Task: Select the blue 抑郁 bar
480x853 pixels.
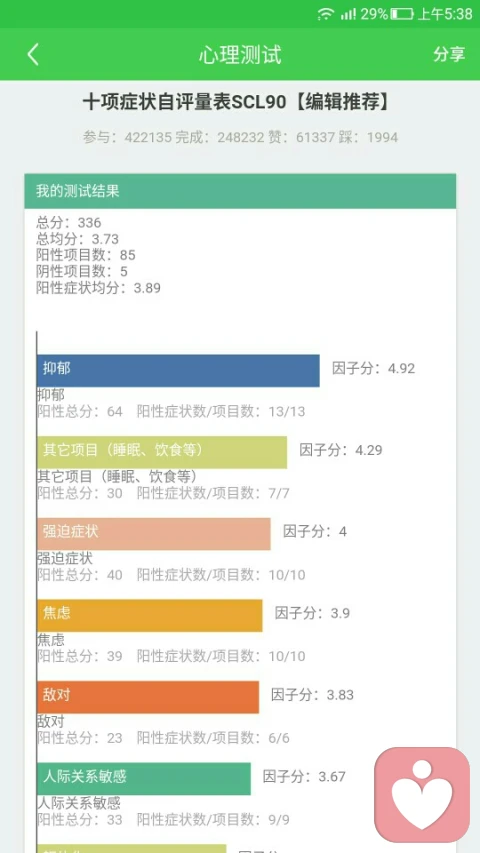Action: [x=178, y=370]
